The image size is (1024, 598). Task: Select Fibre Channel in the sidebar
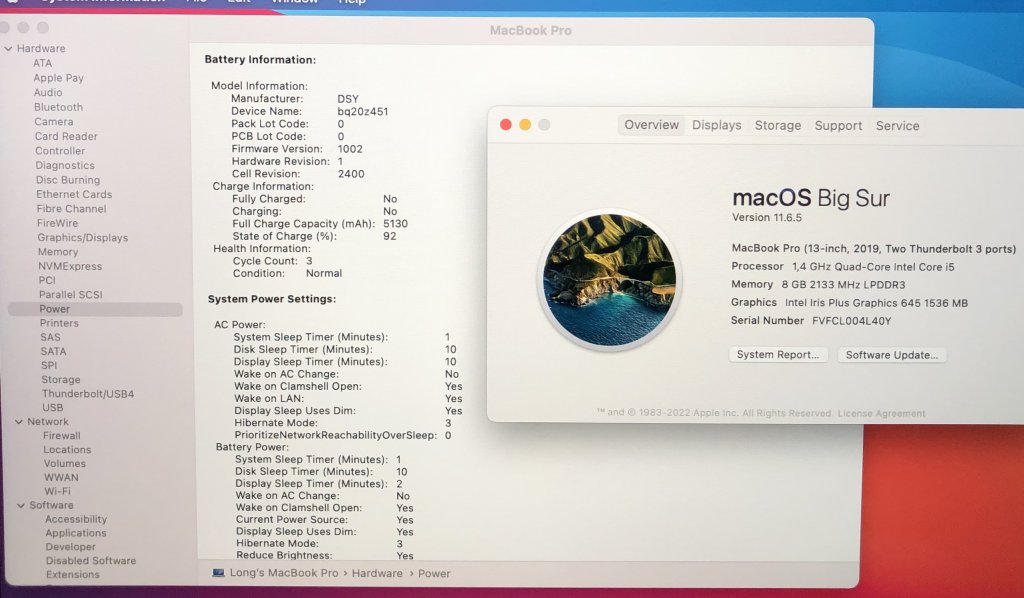tap(71, 209)
